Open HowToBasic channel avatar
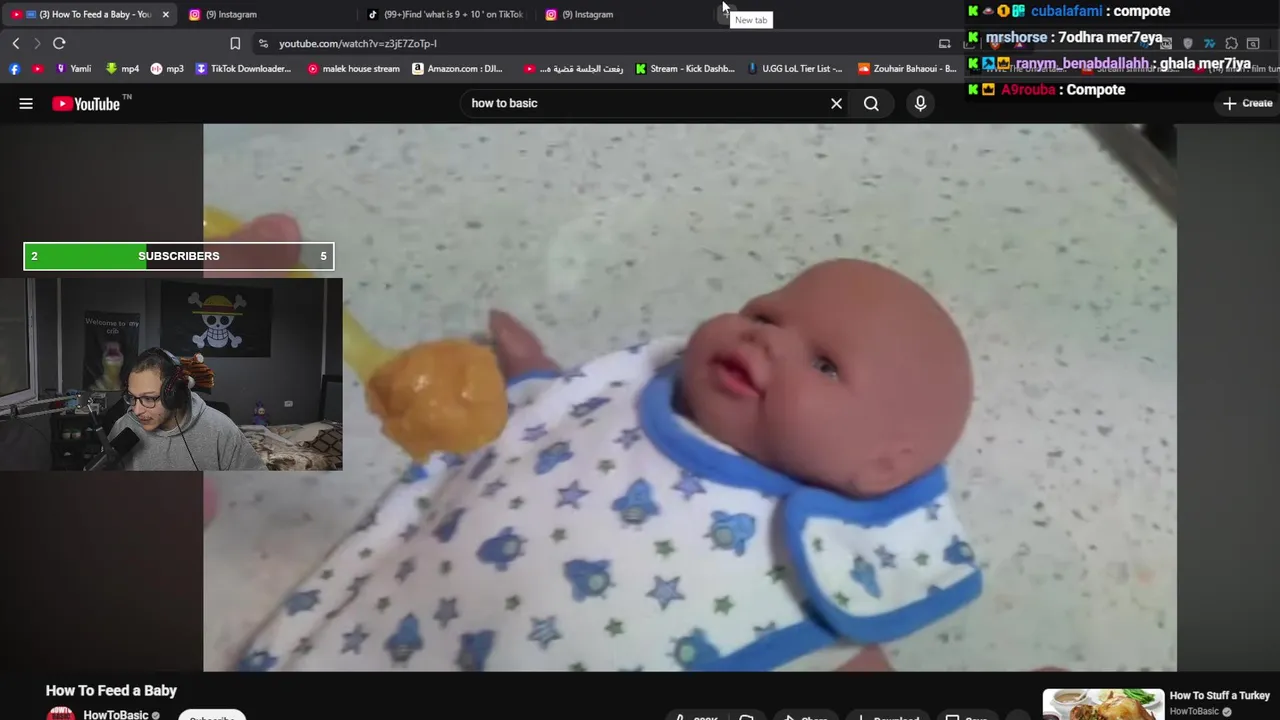This screenshot has height=720, width=1280. coord(61,714)
